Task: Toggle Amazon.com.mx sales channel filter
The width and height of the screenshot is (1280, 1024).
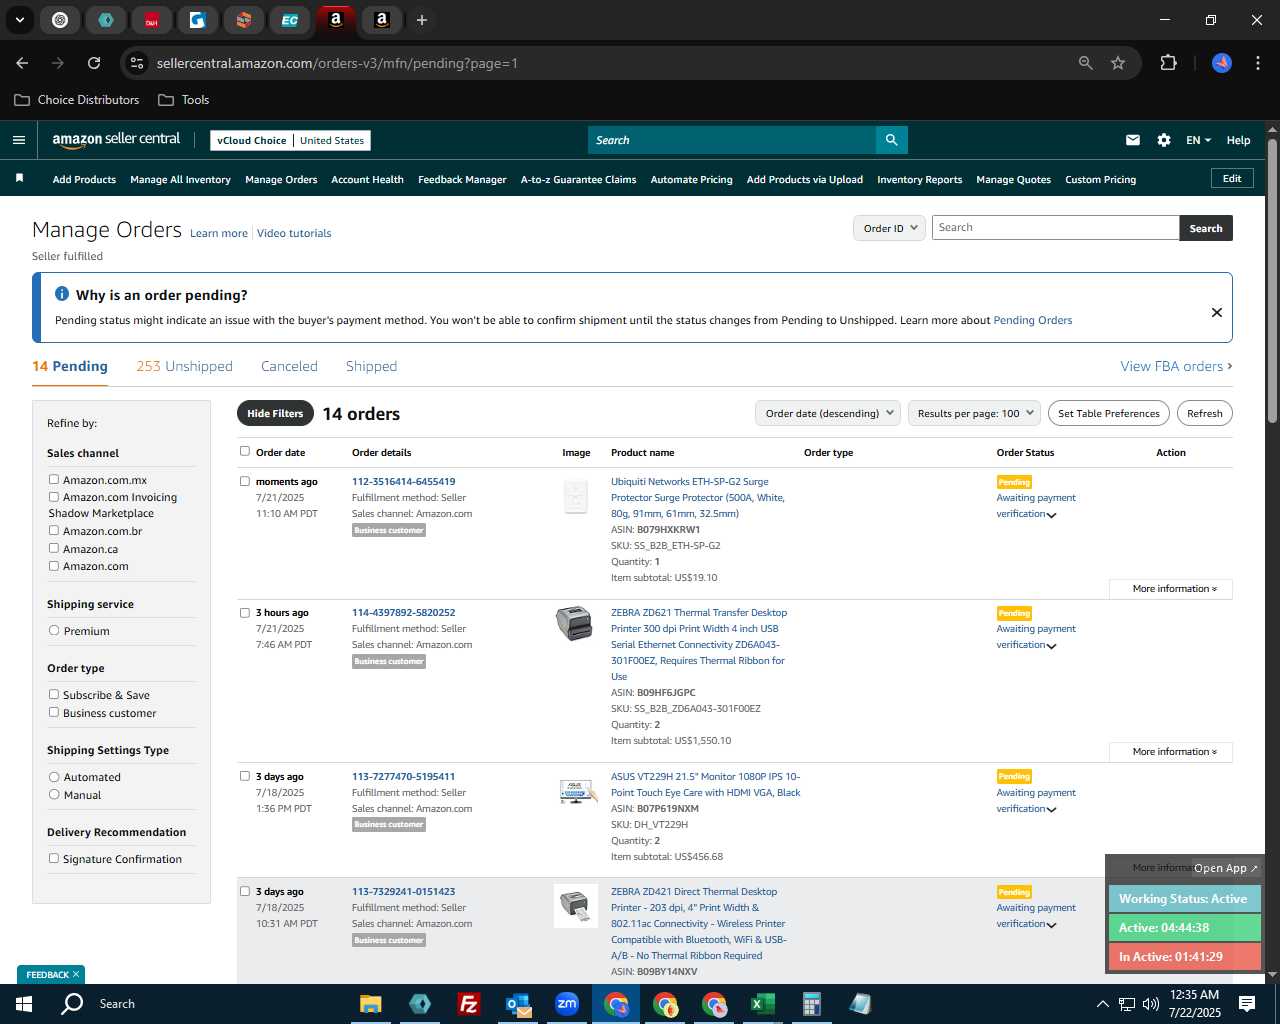Action: pos(54,479)
